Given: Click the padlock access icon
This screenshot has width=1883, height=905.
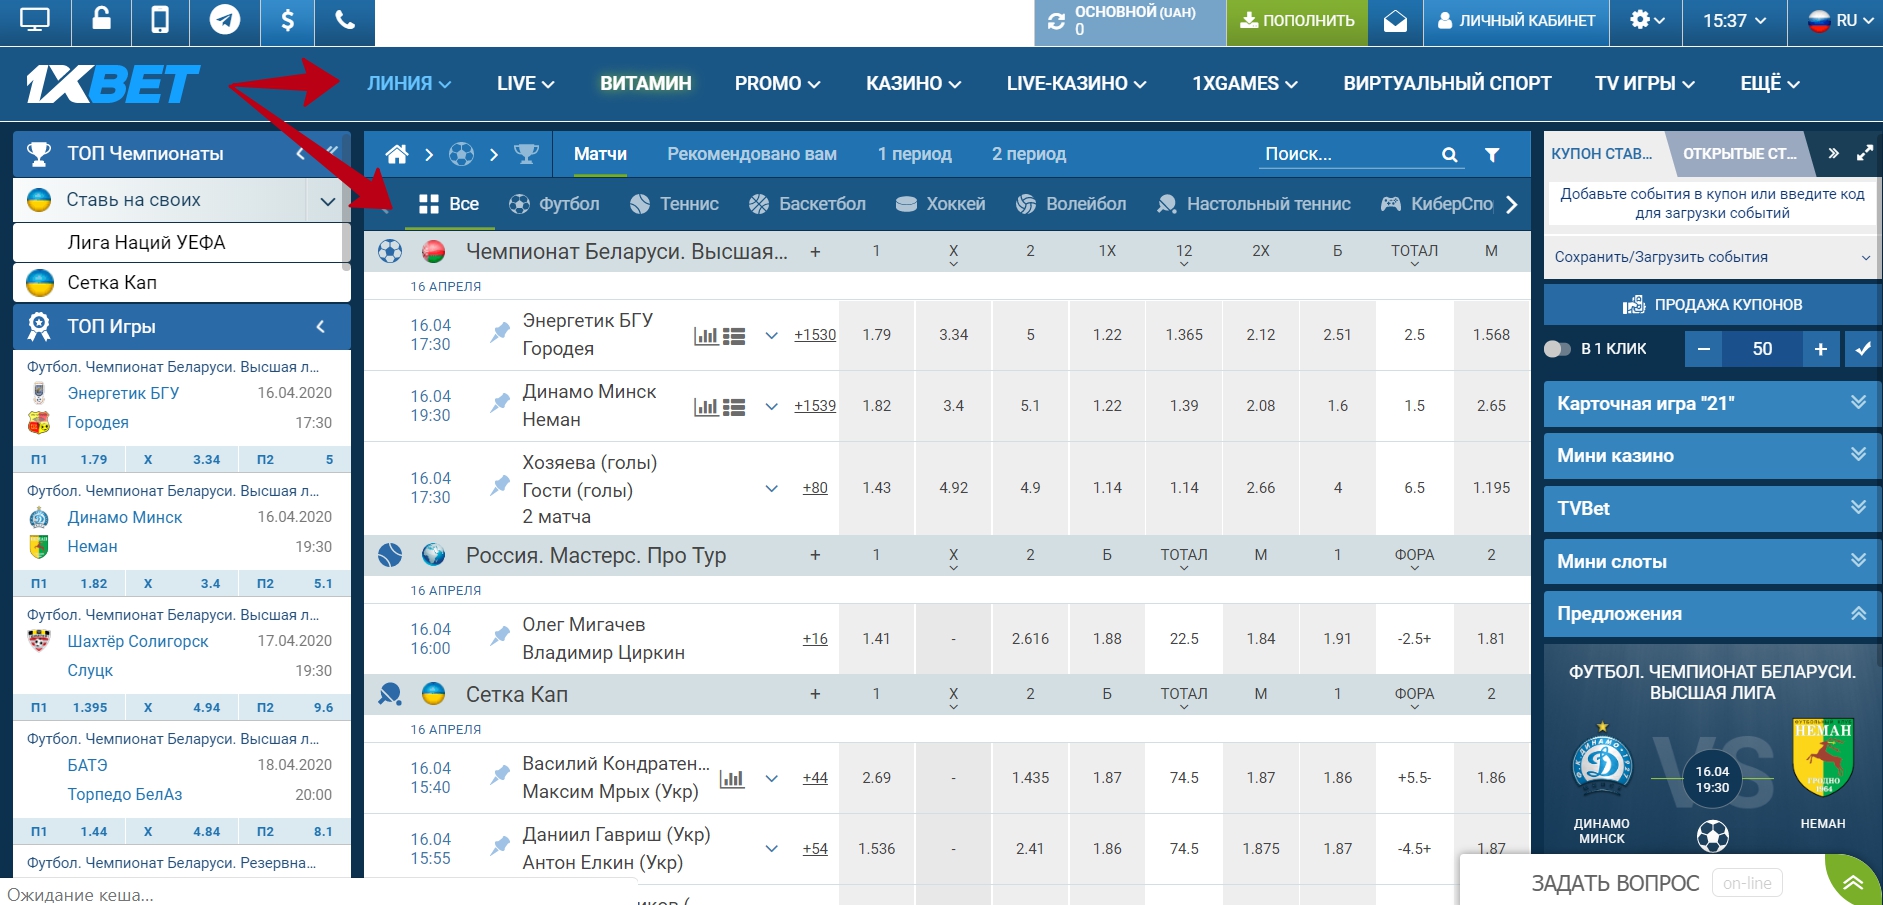Looking at the screenshot, I should click(x=102, y=20).
